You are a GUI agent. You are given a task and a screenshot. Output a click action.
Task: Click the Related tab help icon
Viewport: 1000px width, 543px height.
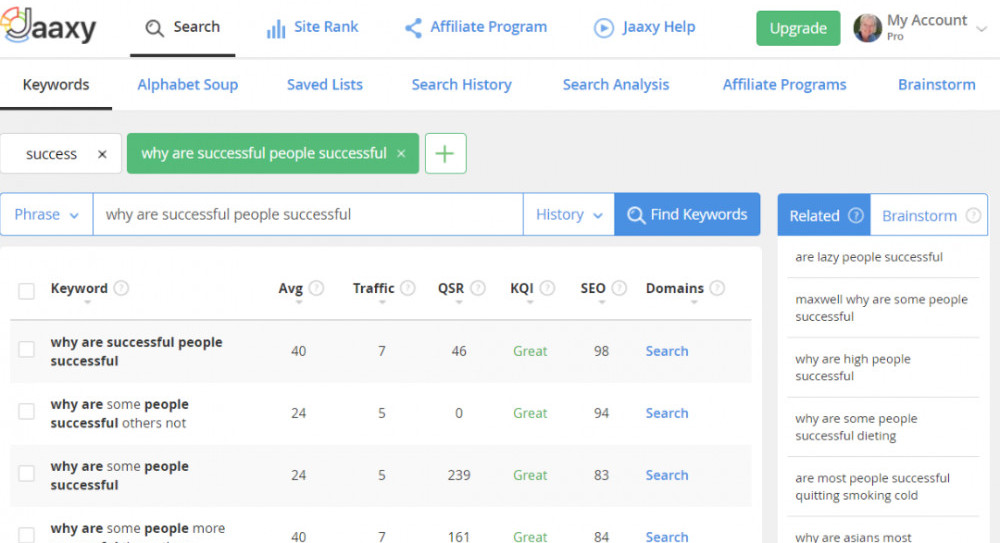click(x=856, y=216)
